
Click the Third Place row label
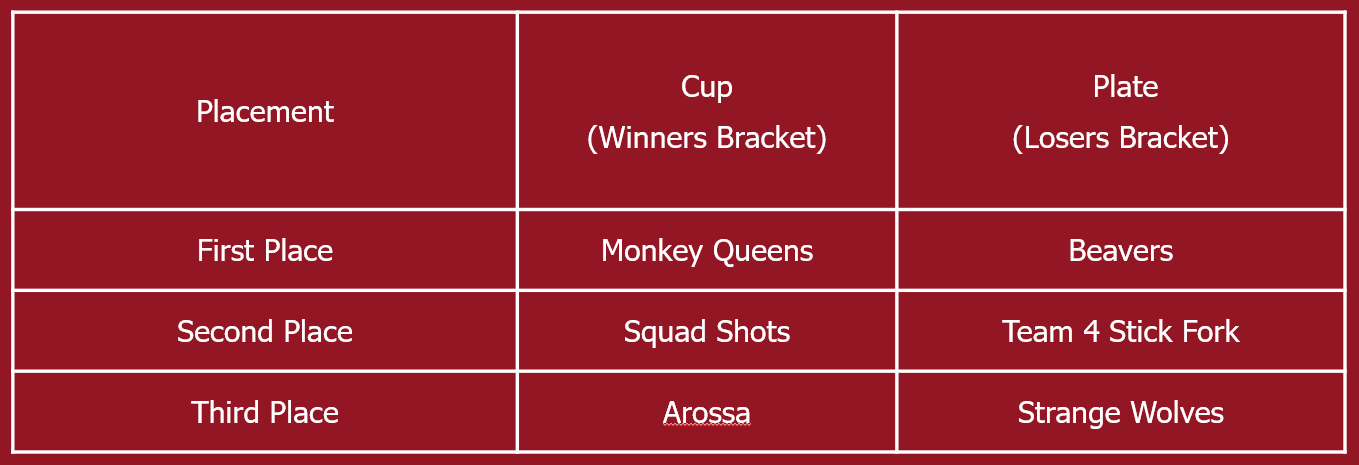(265, 412)
